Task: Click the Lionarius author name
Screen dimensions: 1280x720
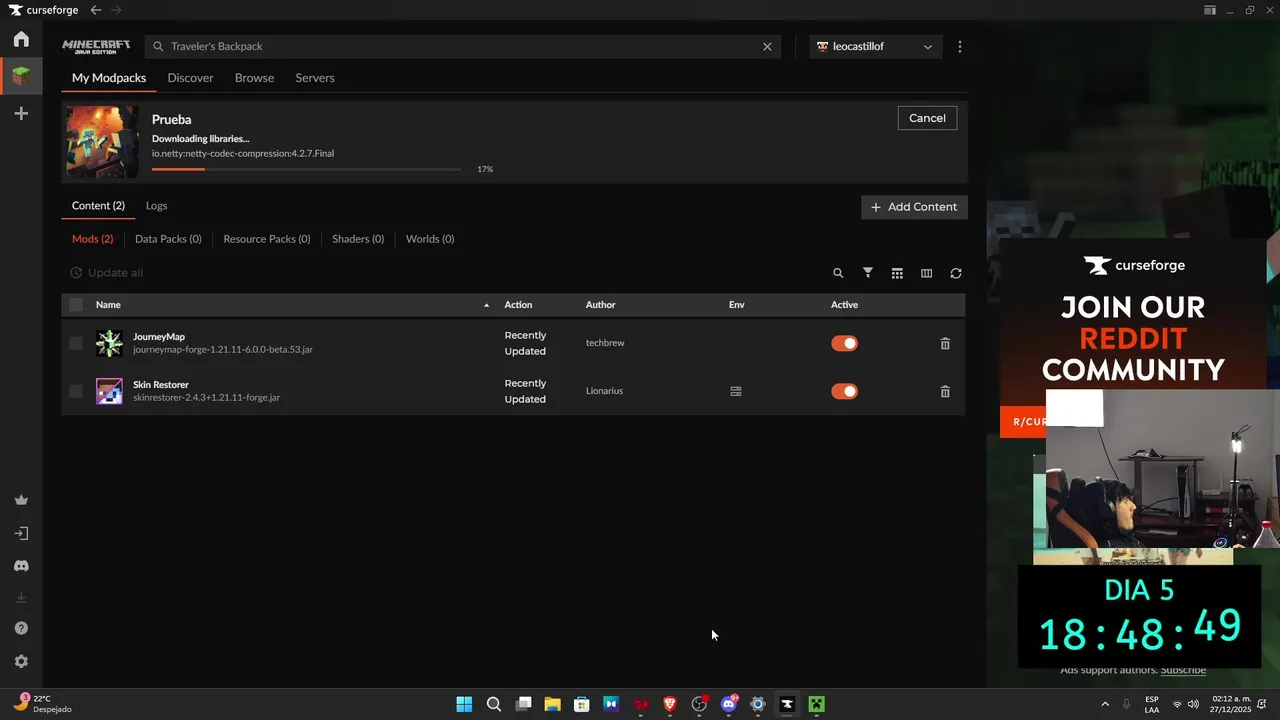Action: pos(604,391)
